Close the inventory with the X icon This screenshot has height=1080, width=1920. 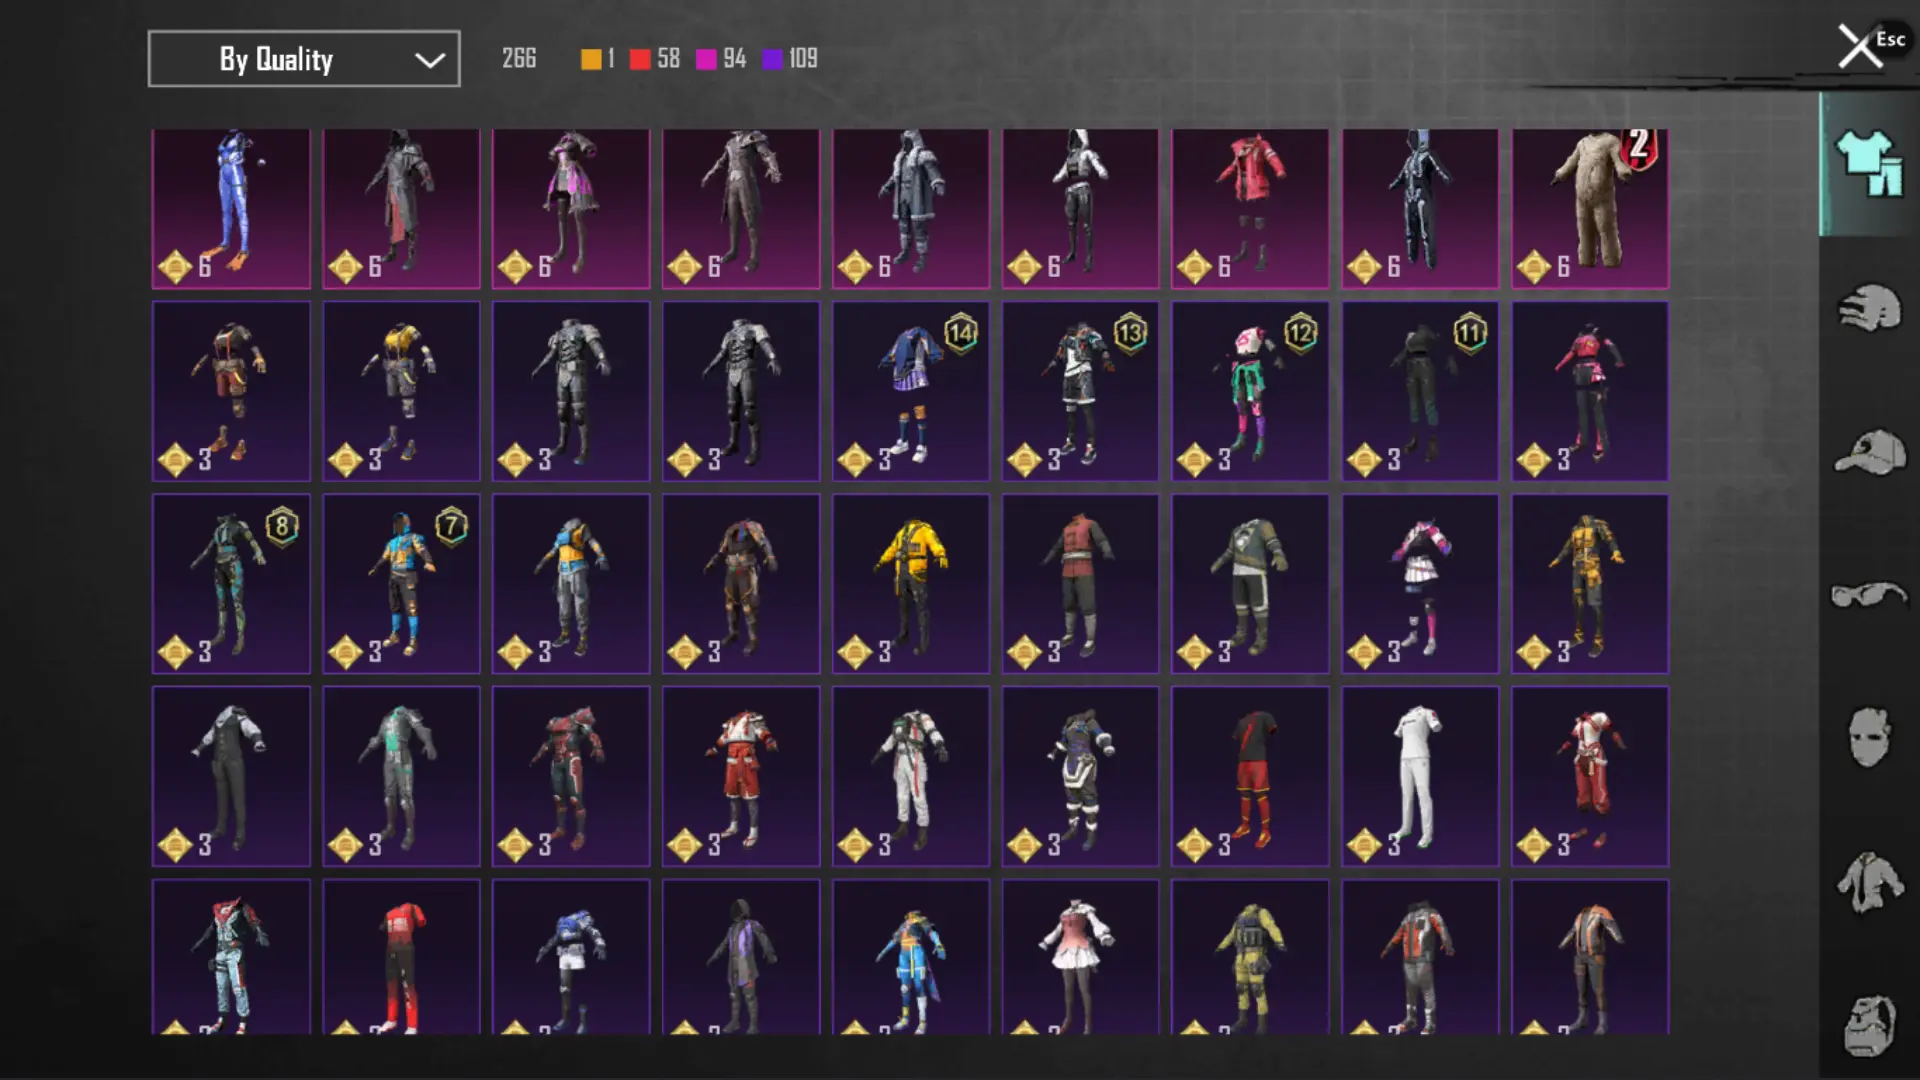pos(1860,47)
